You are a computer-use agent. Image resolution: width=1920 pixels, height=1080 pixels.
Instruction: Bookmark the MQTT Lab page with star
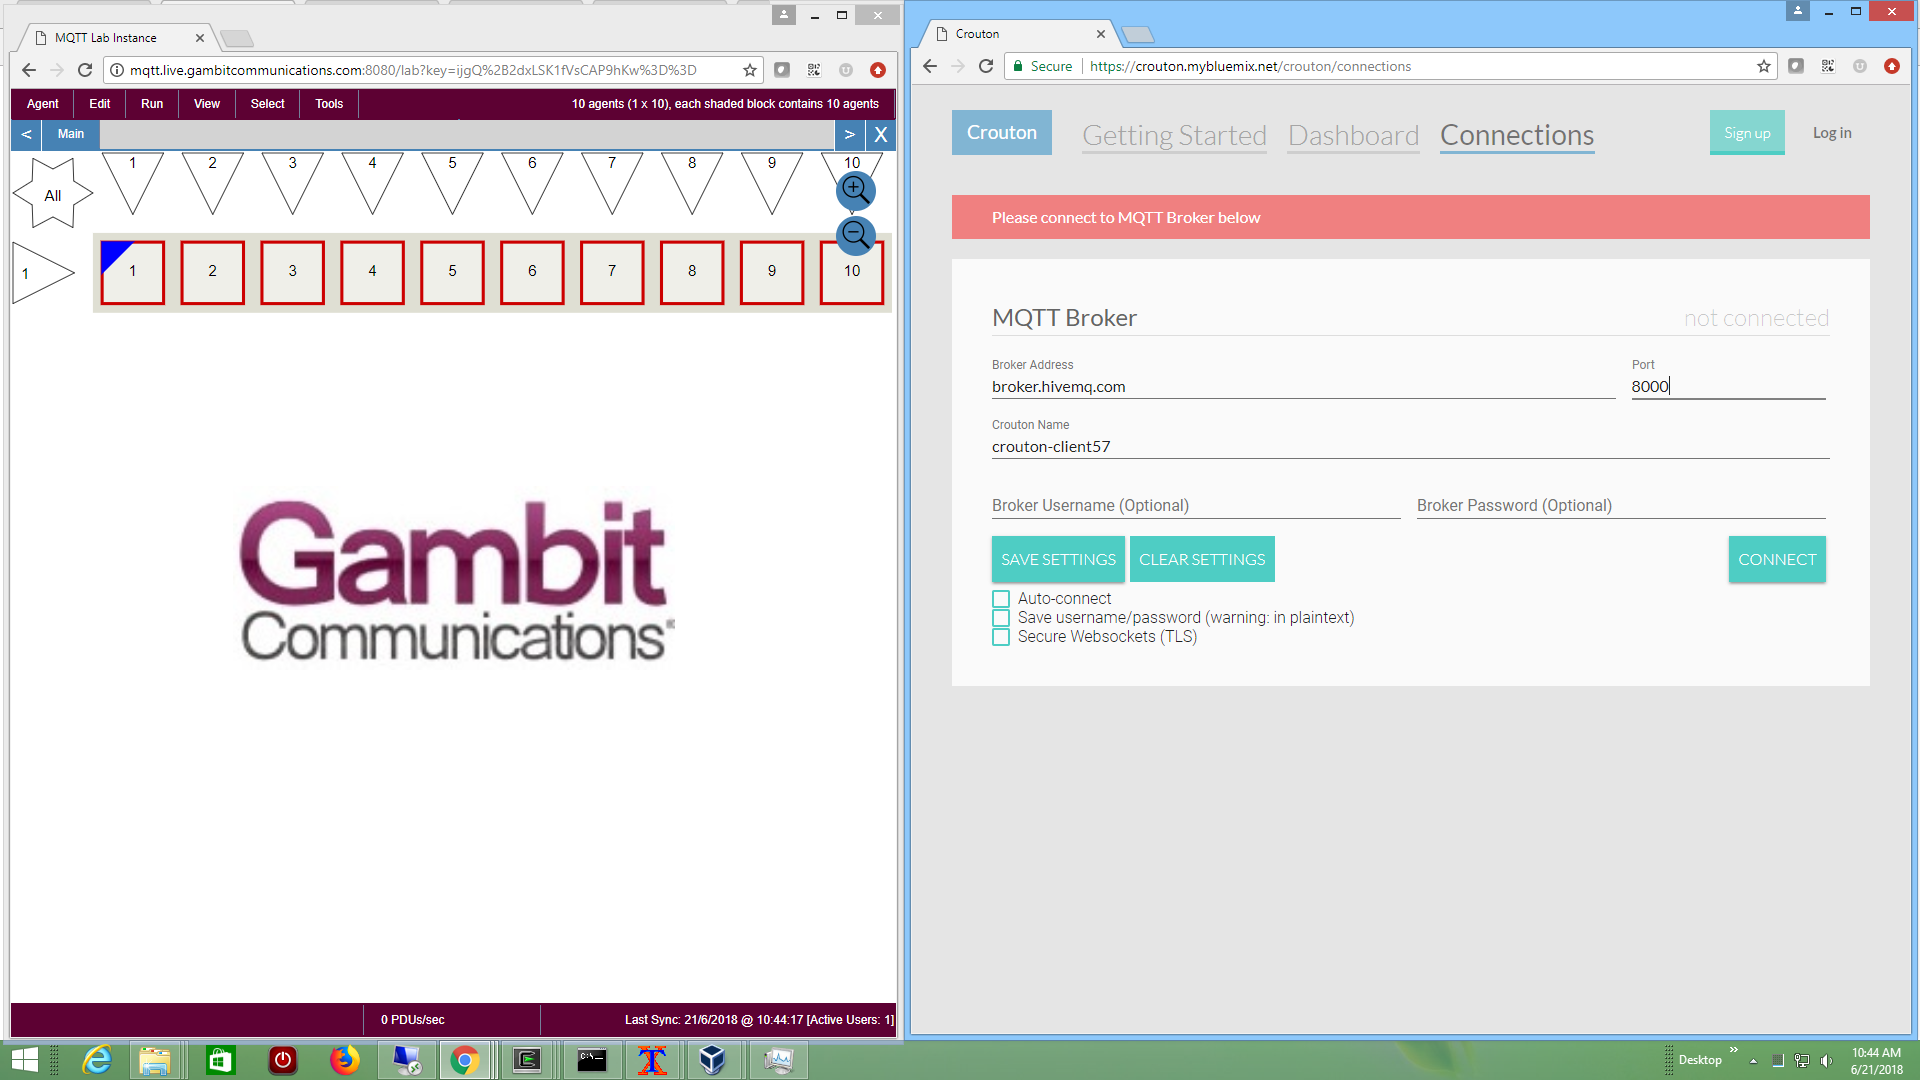(x=750, y=70)
